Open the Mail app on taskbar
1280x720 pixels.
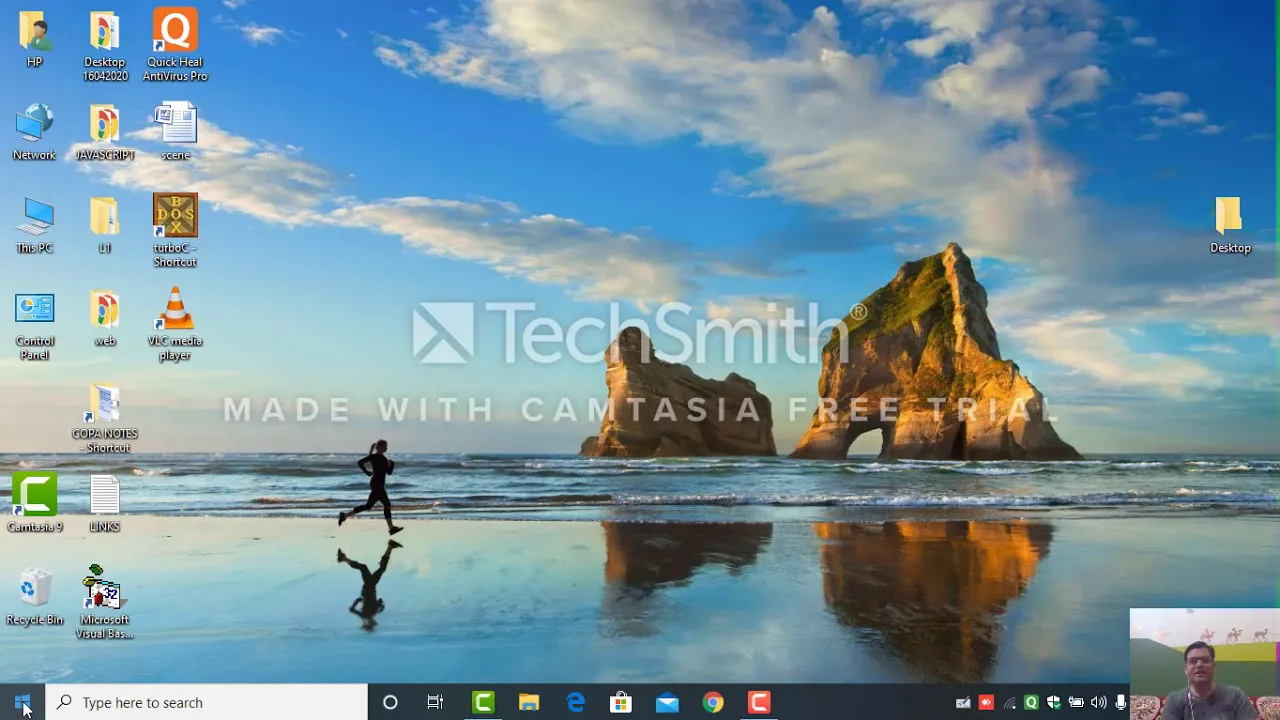tap(667, 702)
